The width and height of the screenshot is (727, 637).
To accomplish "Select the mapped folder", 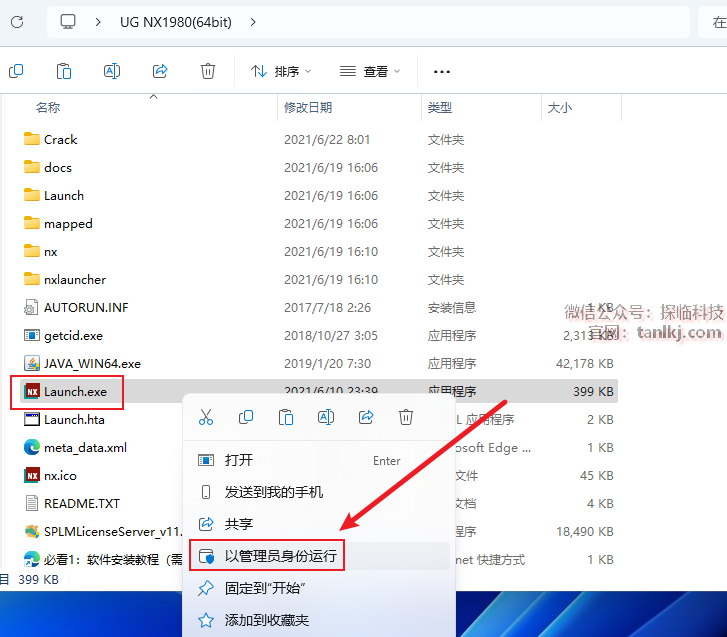I will 68,223.
